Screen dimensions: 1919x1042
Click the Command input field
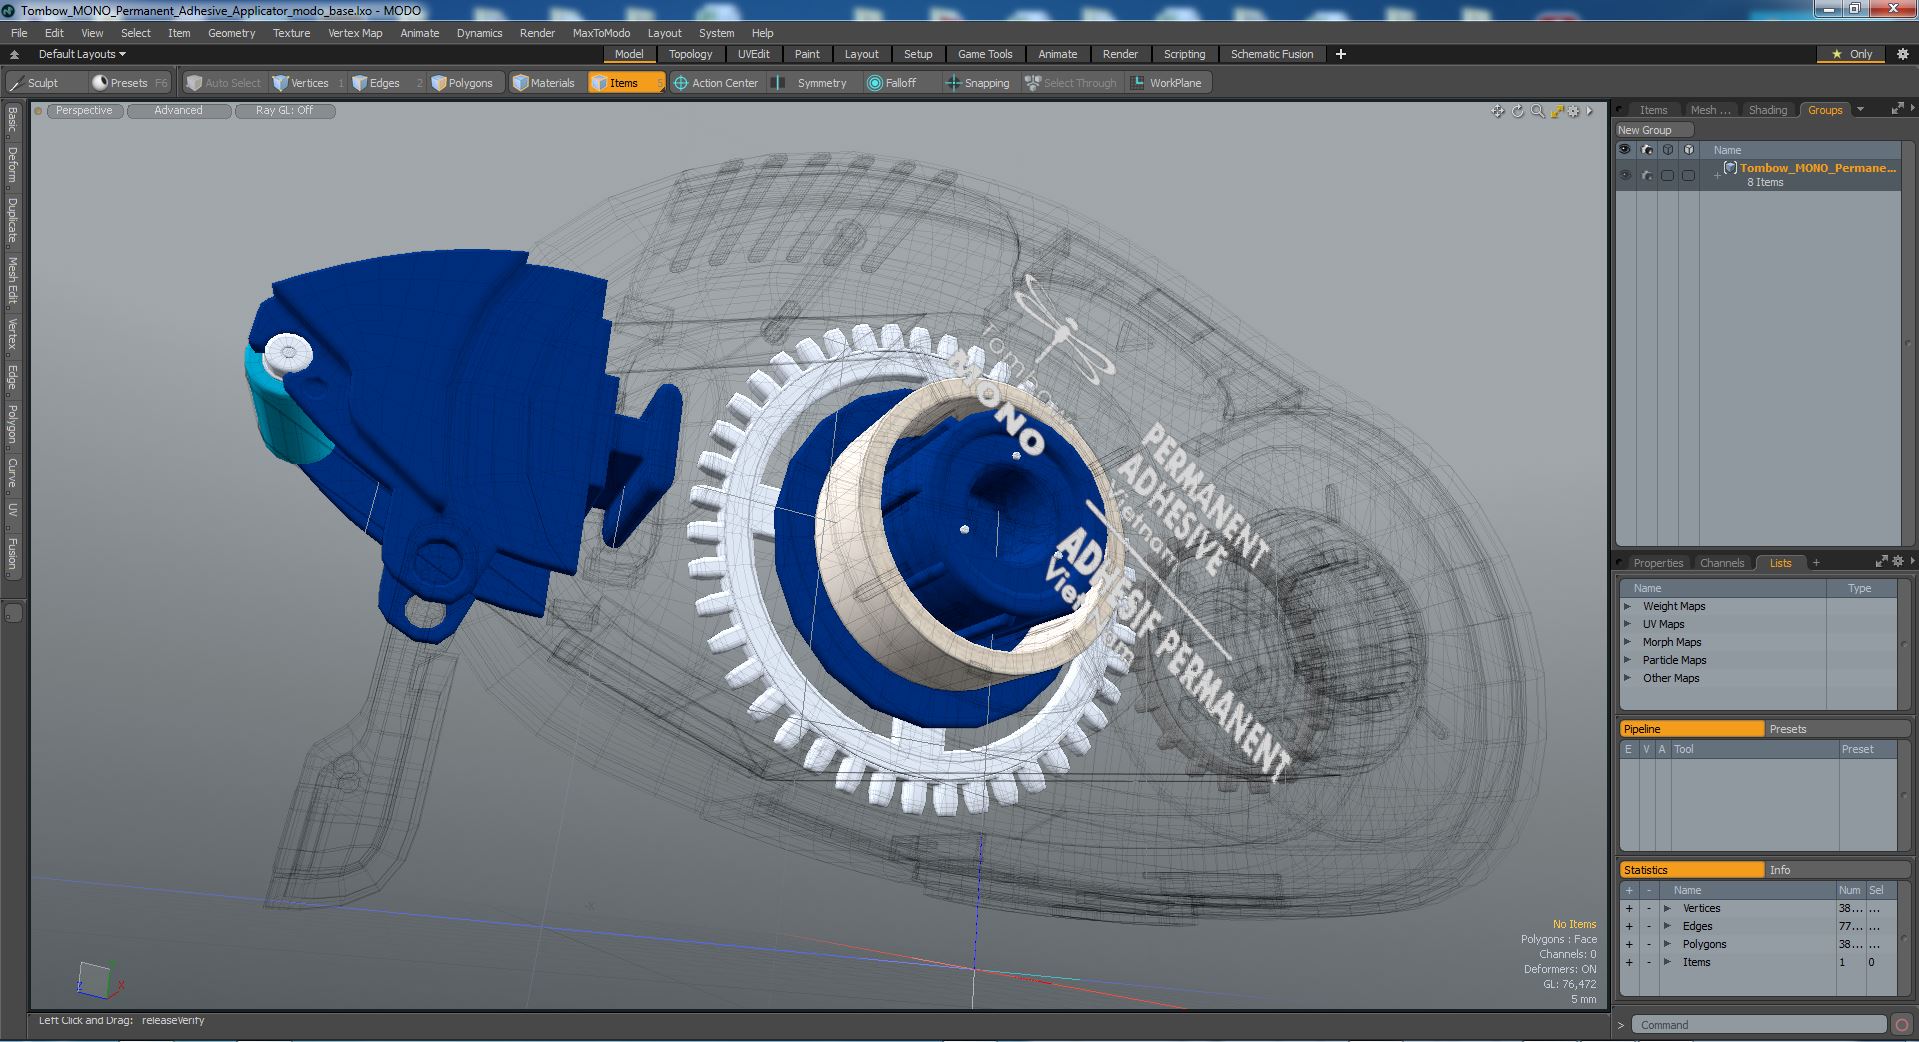pyautogui.click(x=1759, y=1024)
